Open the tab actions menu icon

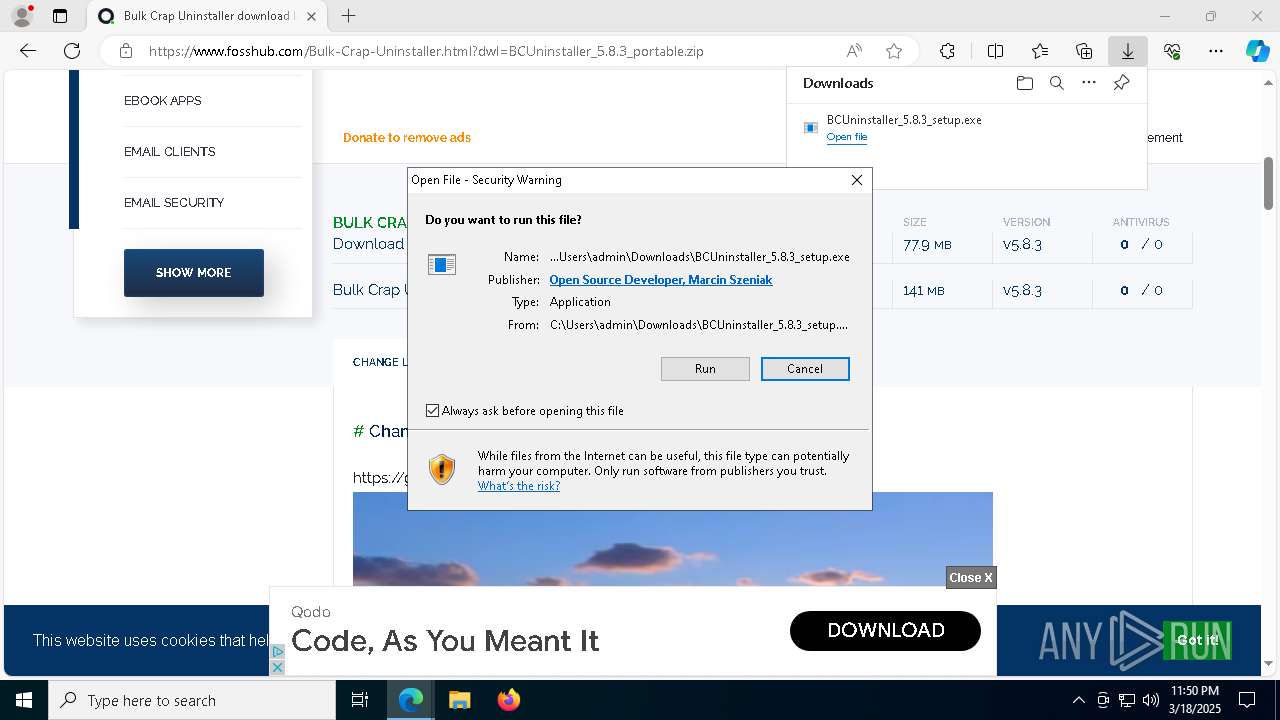click(x=60, y=16)
